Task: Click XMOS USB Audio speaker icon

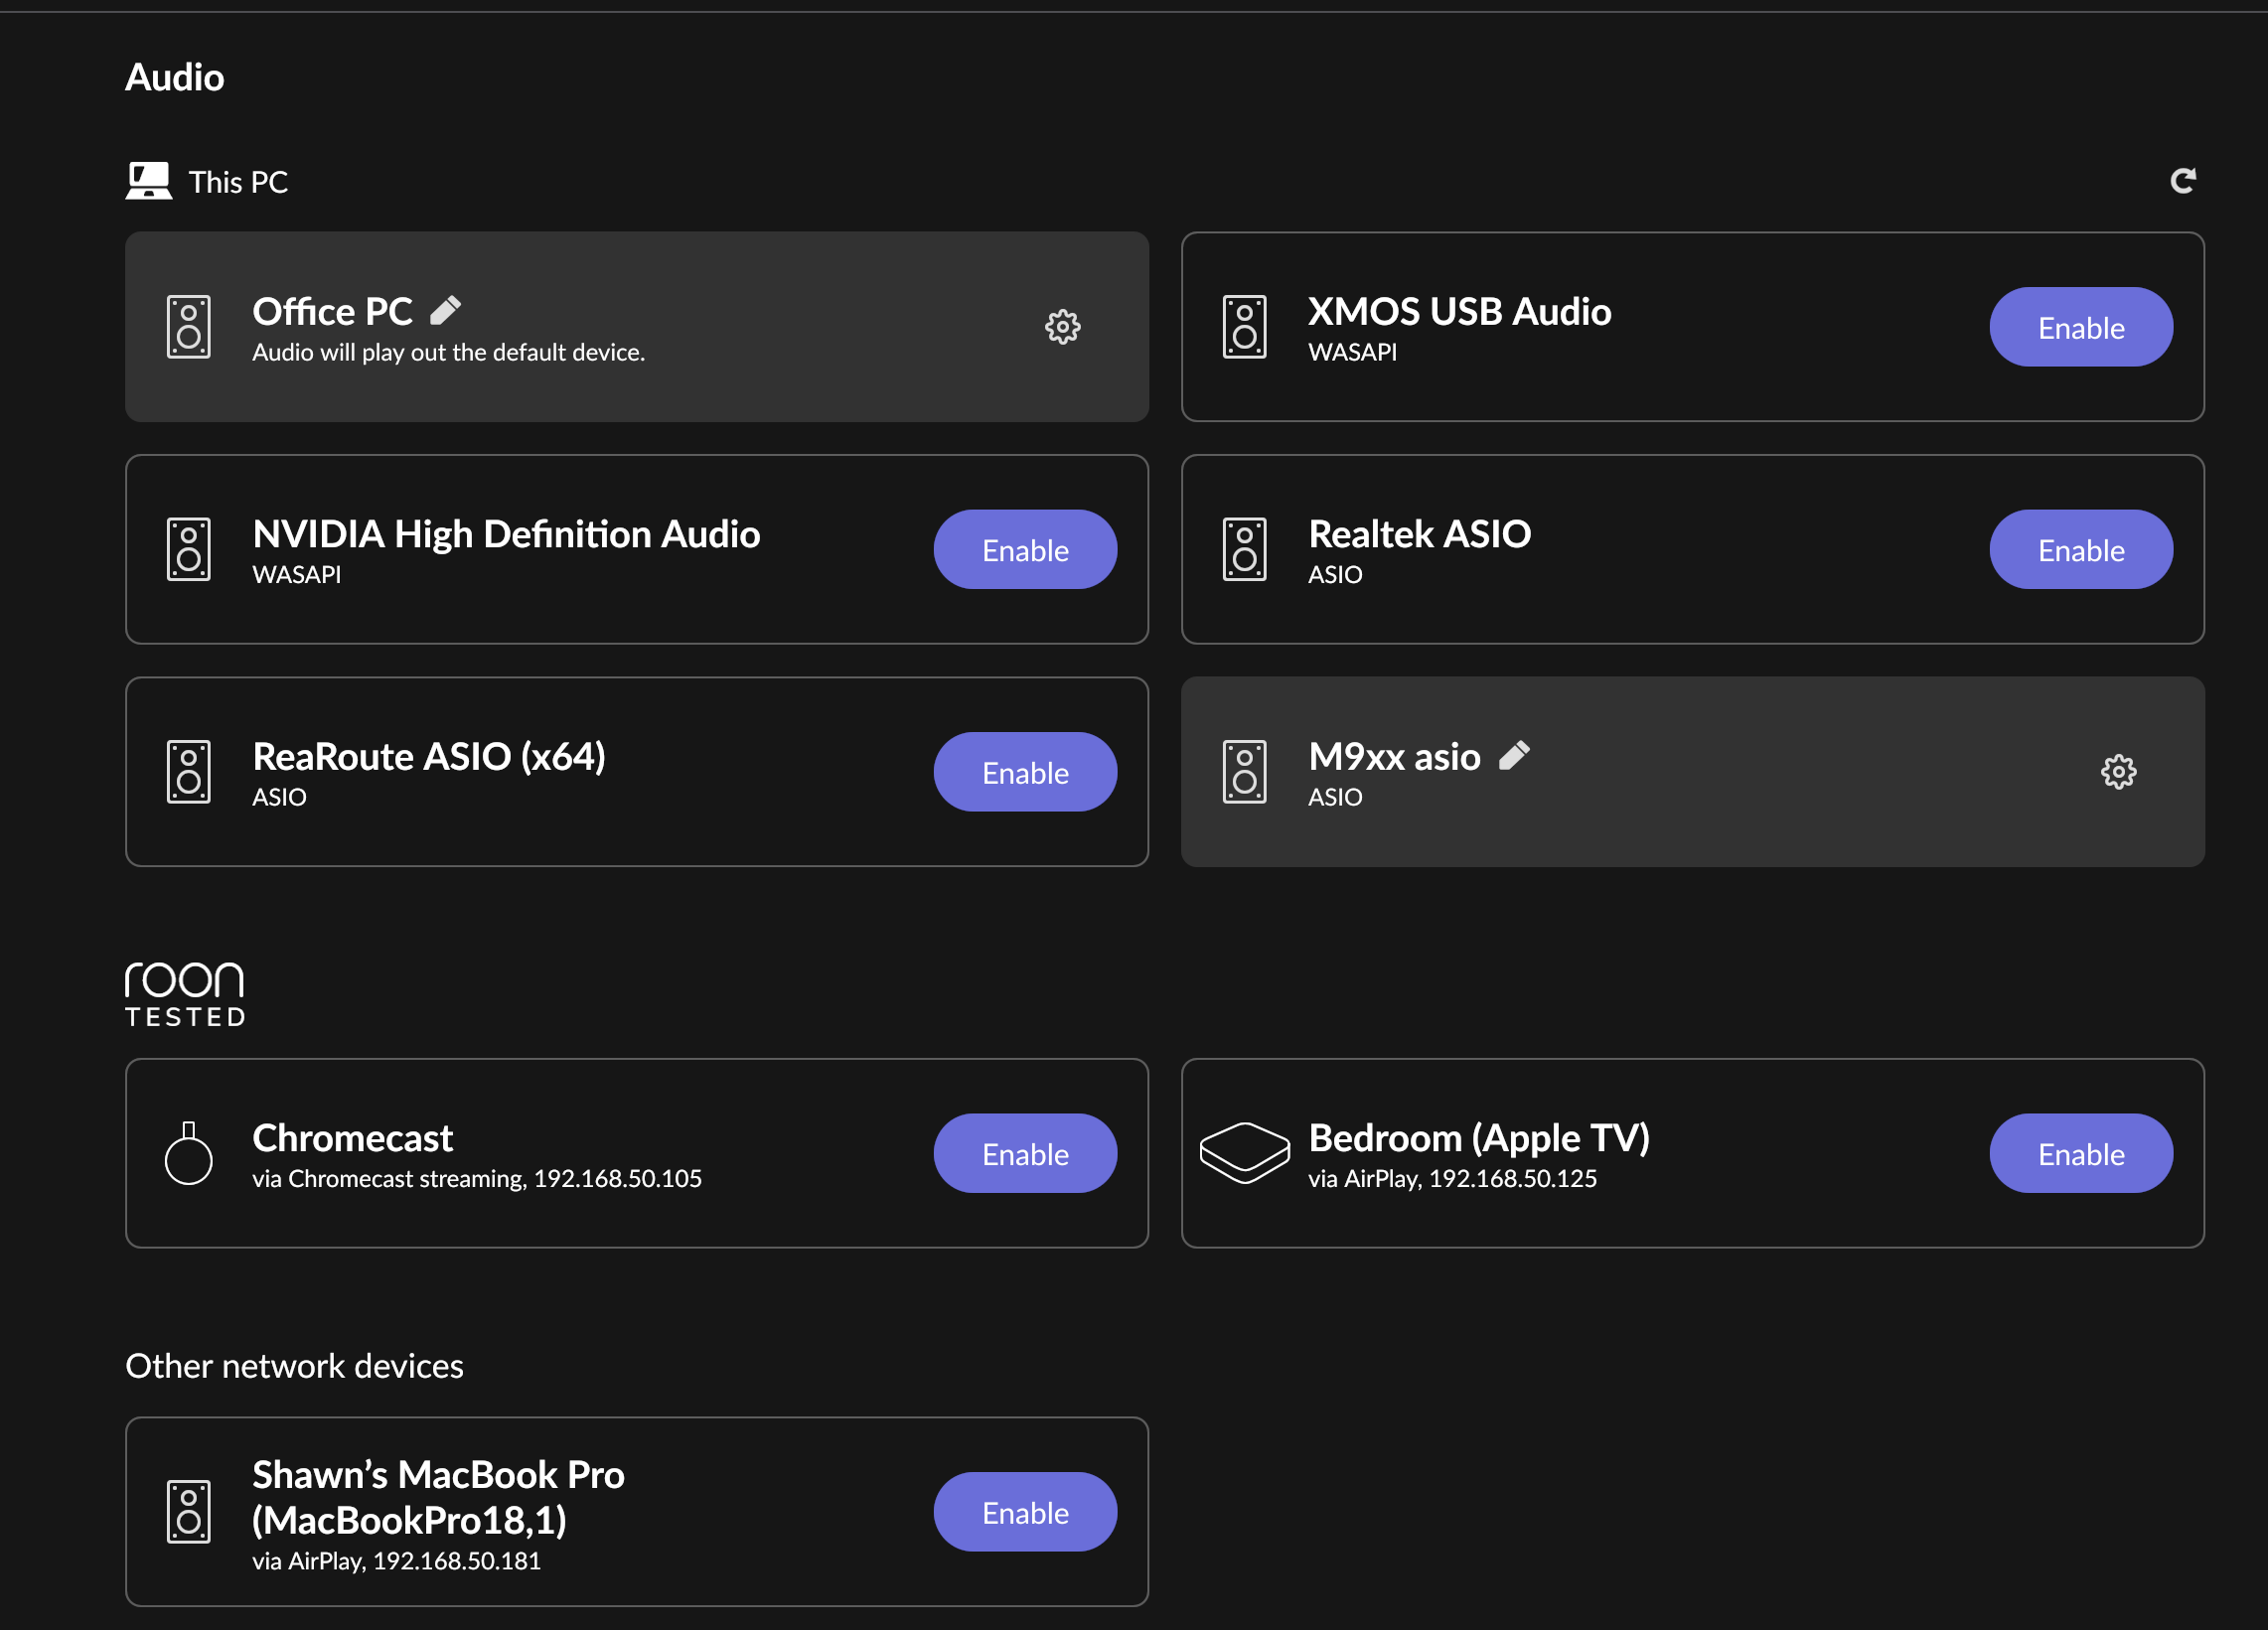Action: [1244, 327]
